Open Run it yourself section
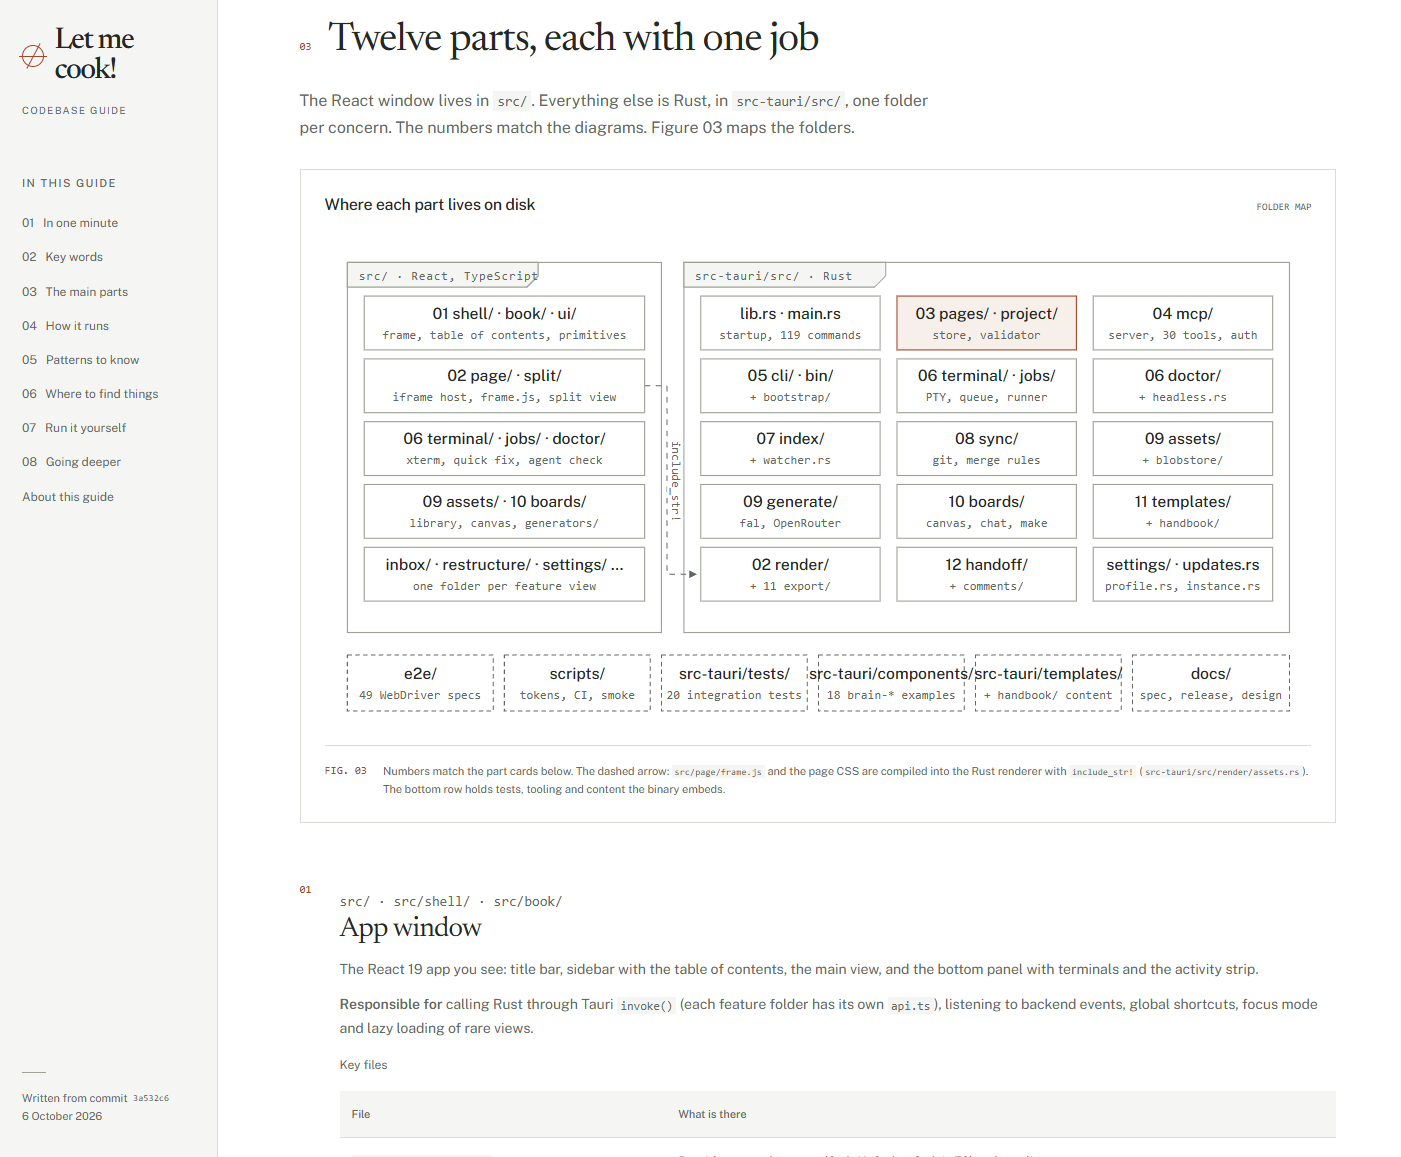1401x1157 pixels. pos(74,428)
